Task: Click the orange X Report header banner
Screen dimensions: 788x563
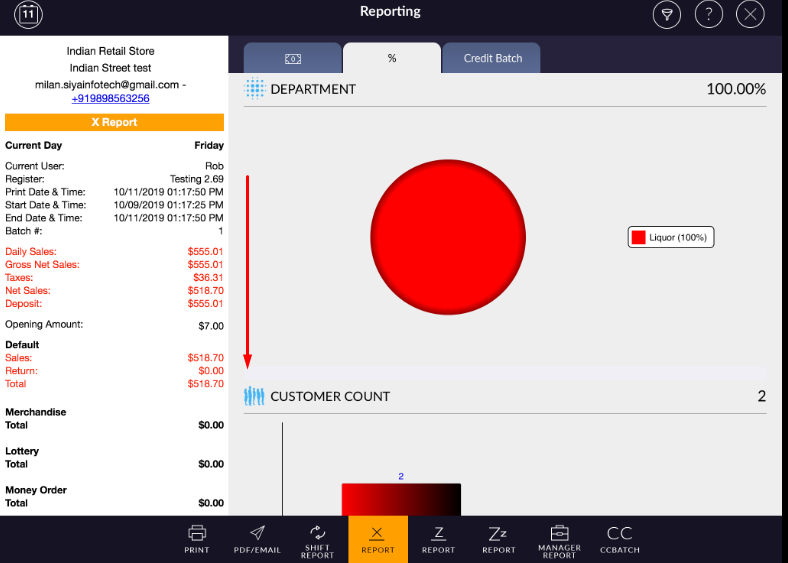Action: click(114, 122)
